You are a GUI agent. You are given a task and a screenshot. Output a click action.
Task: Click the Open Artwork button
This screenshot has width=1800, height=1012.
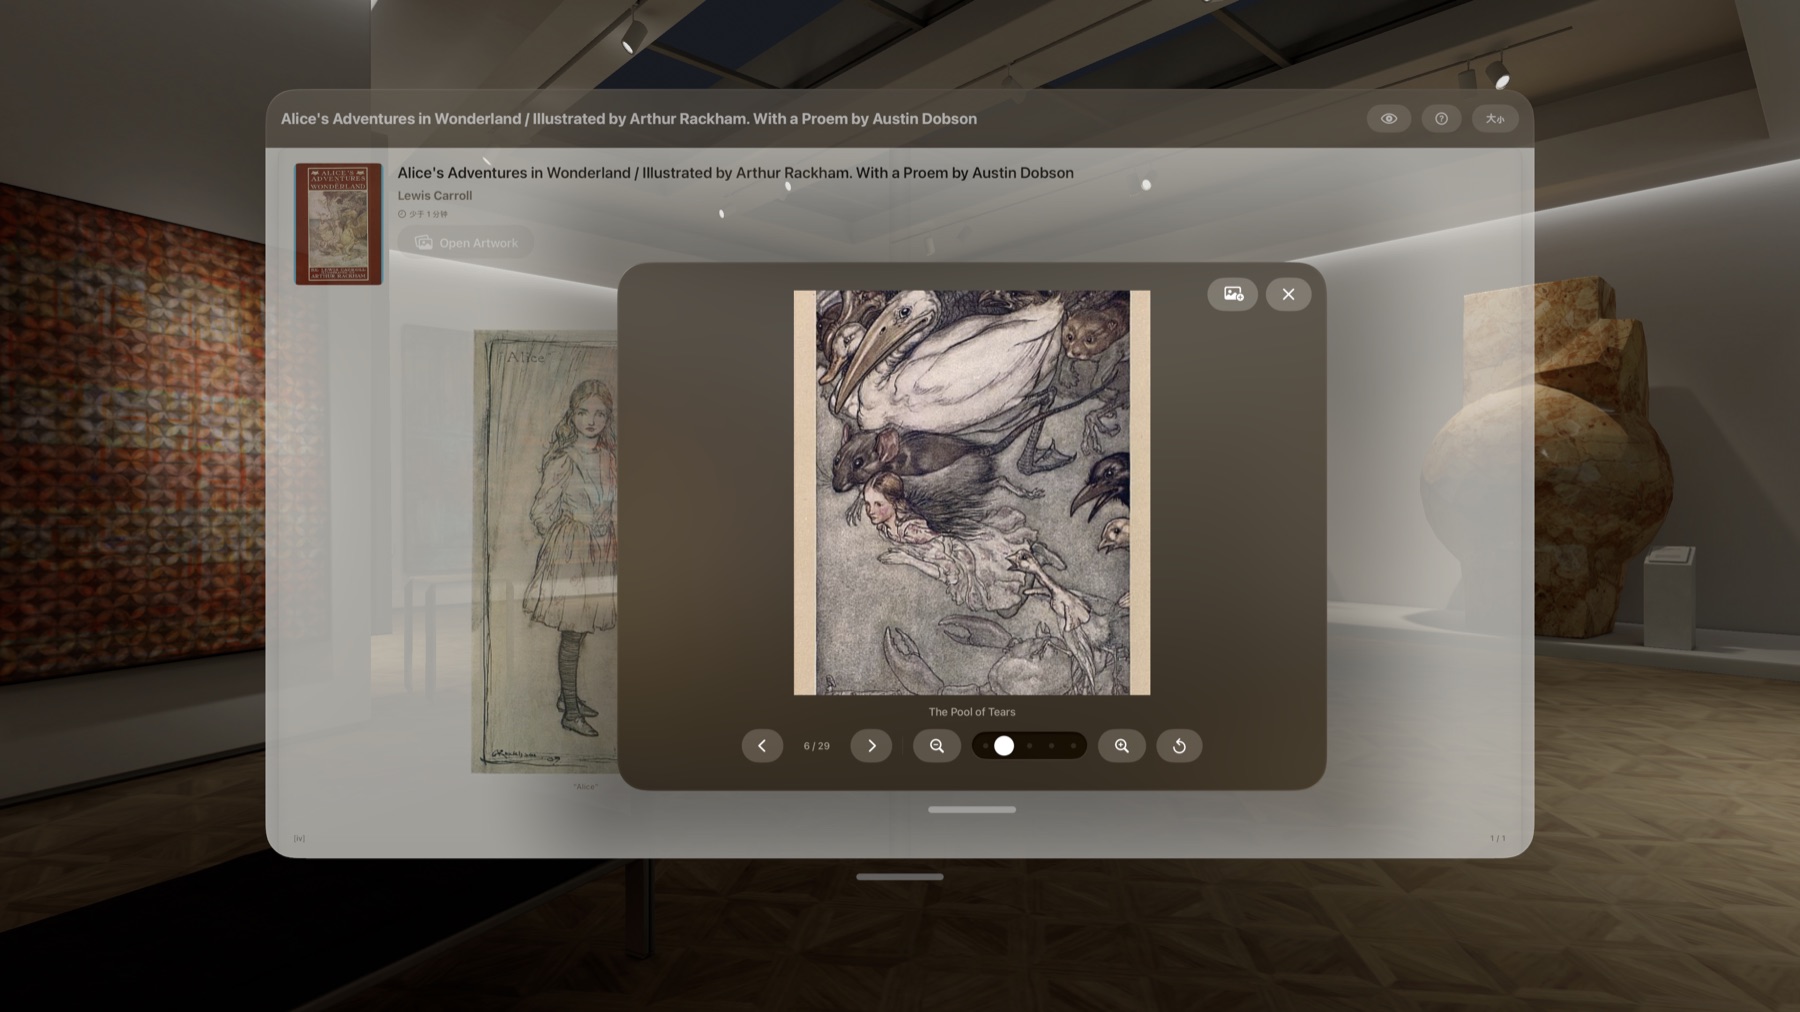[x=466, y=243]
